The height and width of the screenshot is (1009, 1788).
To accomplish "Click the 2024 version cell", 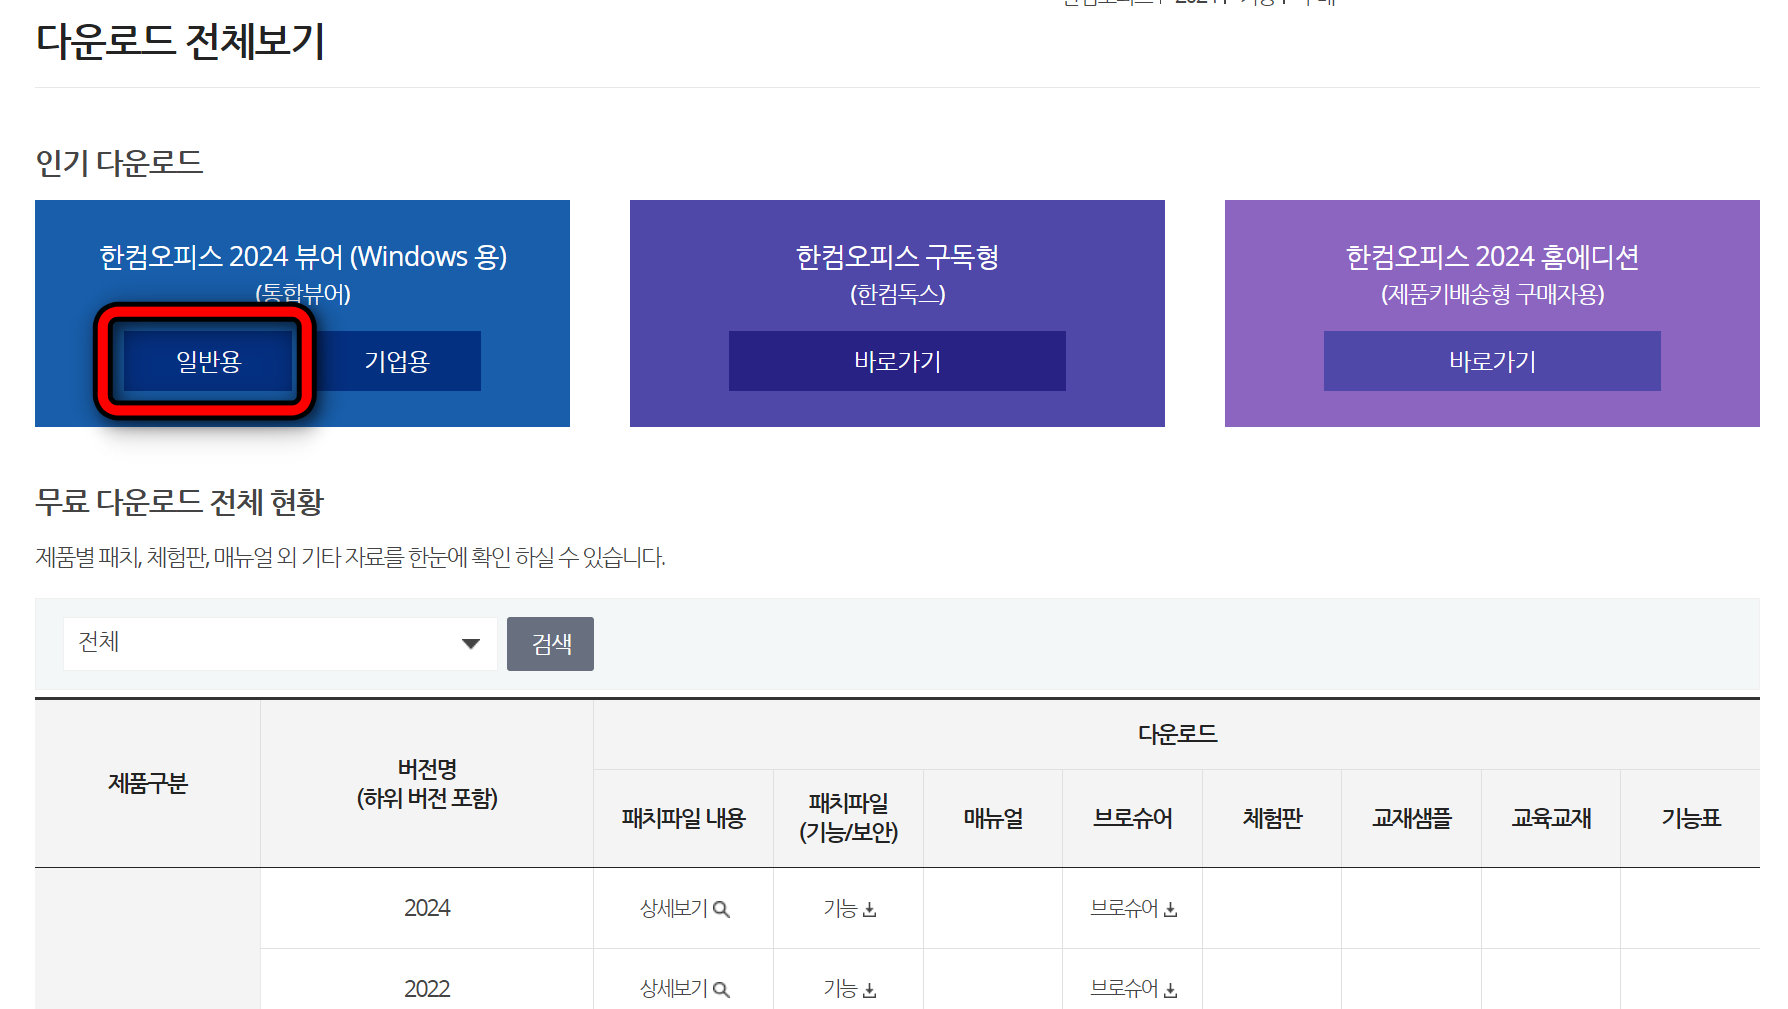I will click(427, 908).
